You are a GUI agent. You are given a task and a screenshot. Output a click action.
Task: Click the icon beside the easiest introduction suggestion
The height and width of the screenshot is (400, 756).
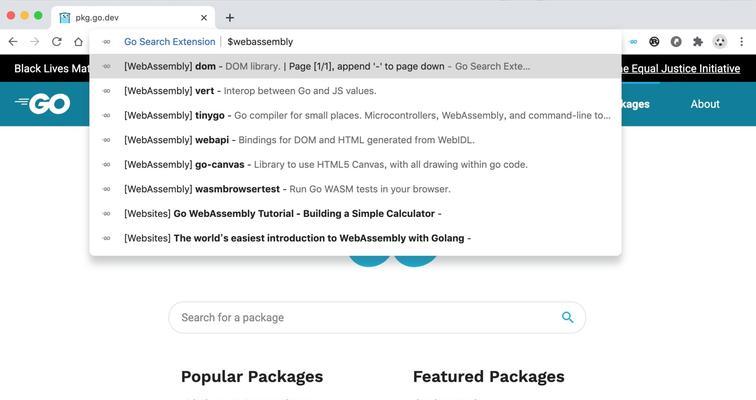(x=107, y=239)
